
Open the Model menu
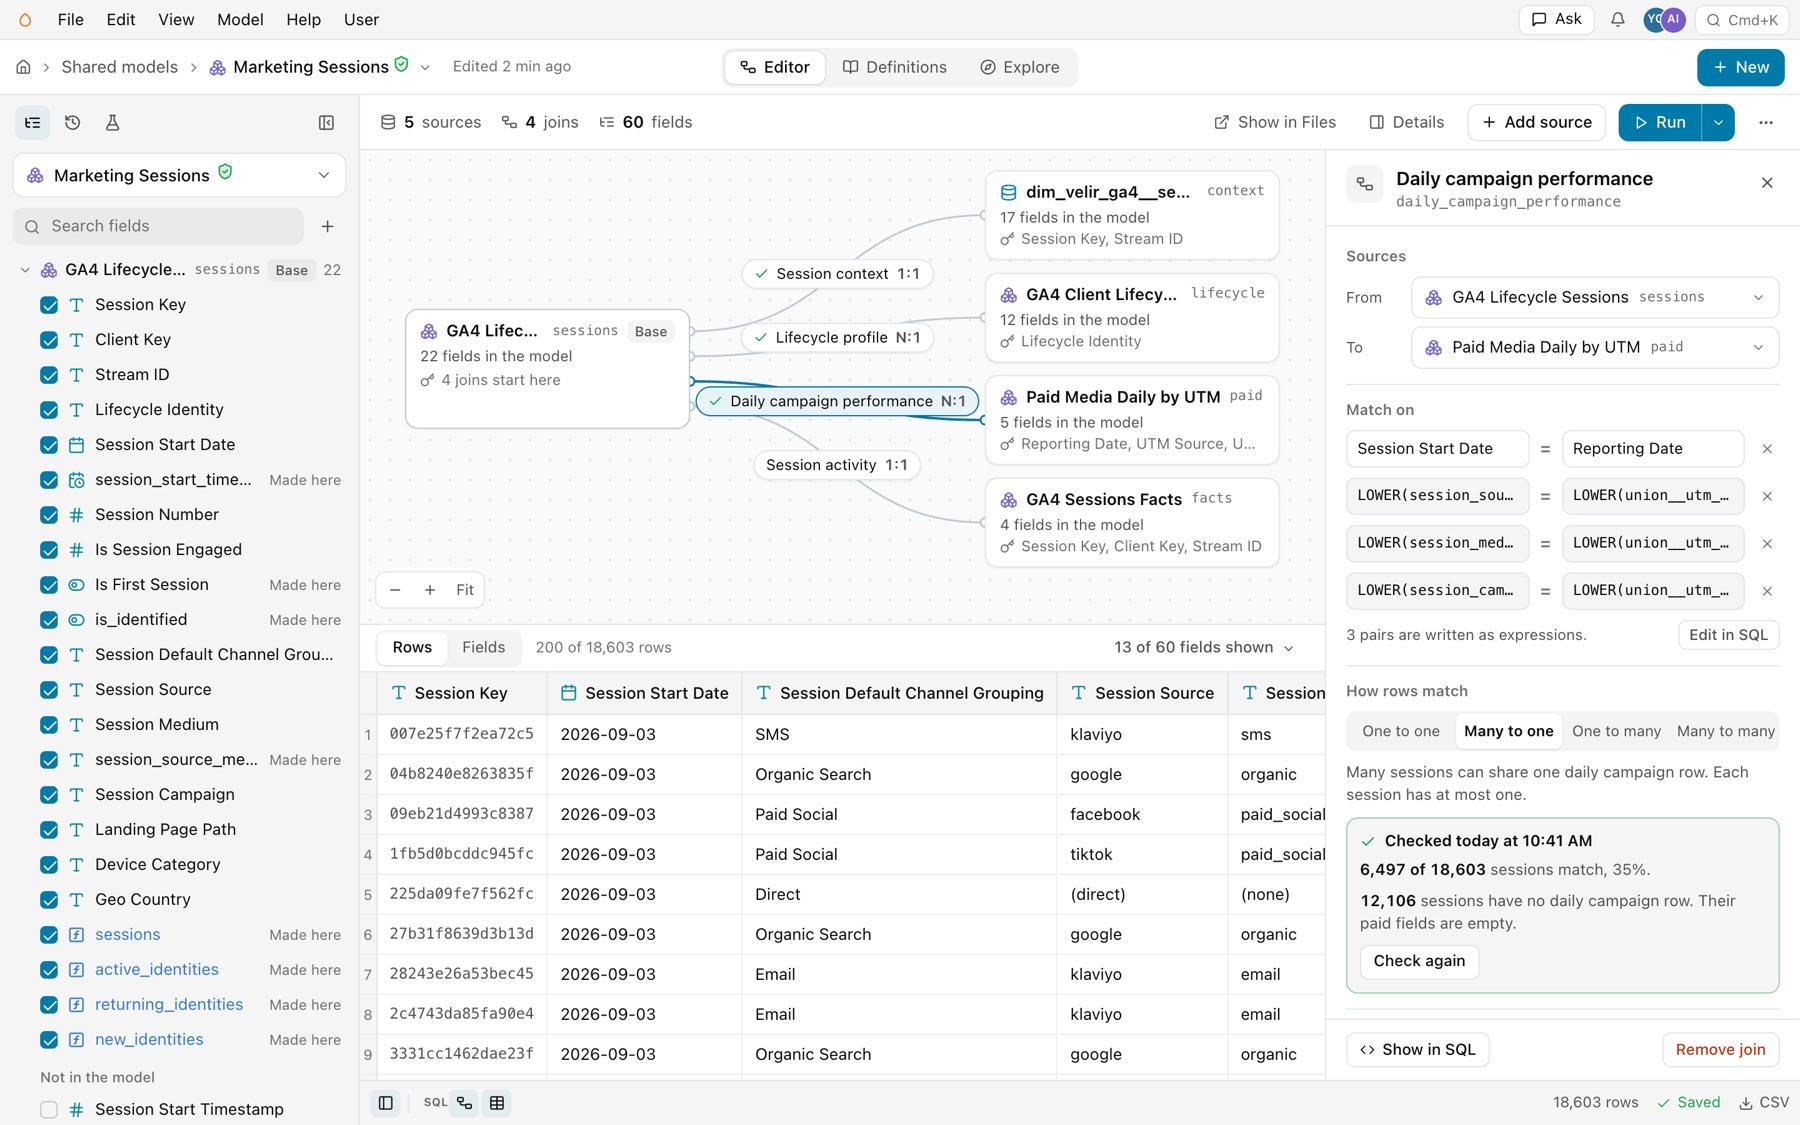(x=240, y=20)
